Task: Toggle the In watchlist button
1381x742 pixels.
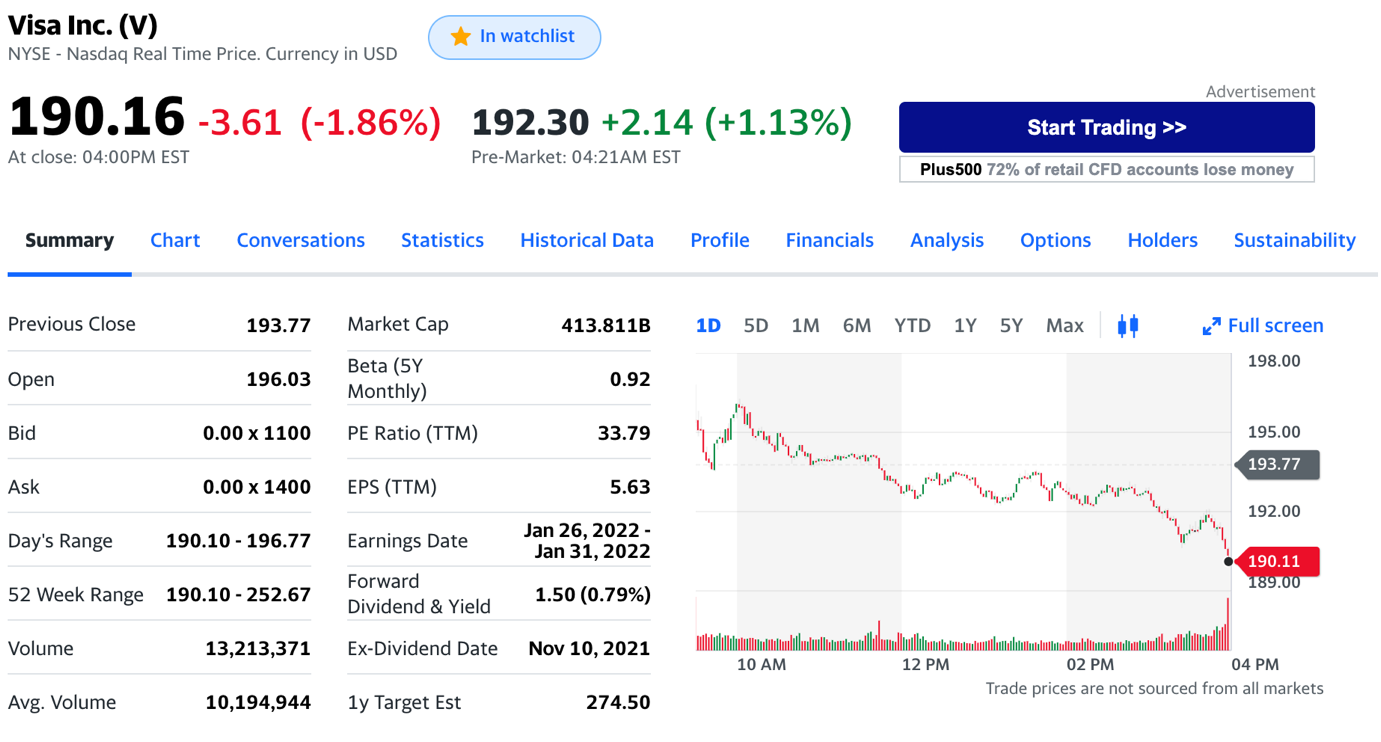Action: [514, 37]
